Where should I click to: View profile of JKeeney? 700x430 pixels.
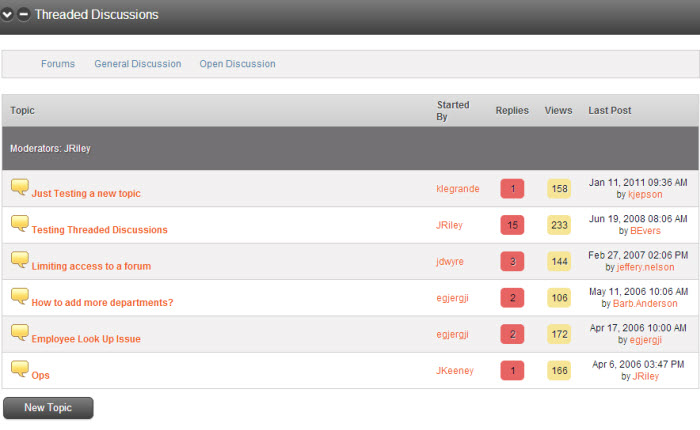point(454,371)
